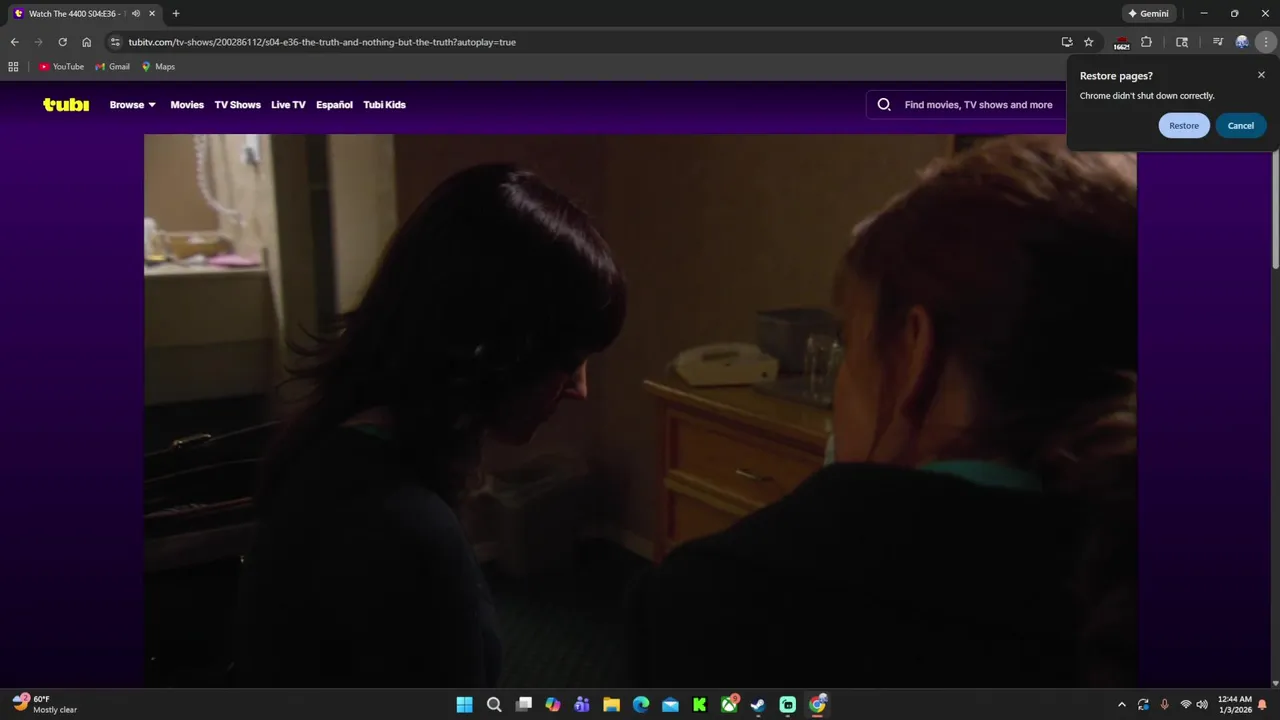
Task: Switch to Español content
Action: click(x=334, y=104)
